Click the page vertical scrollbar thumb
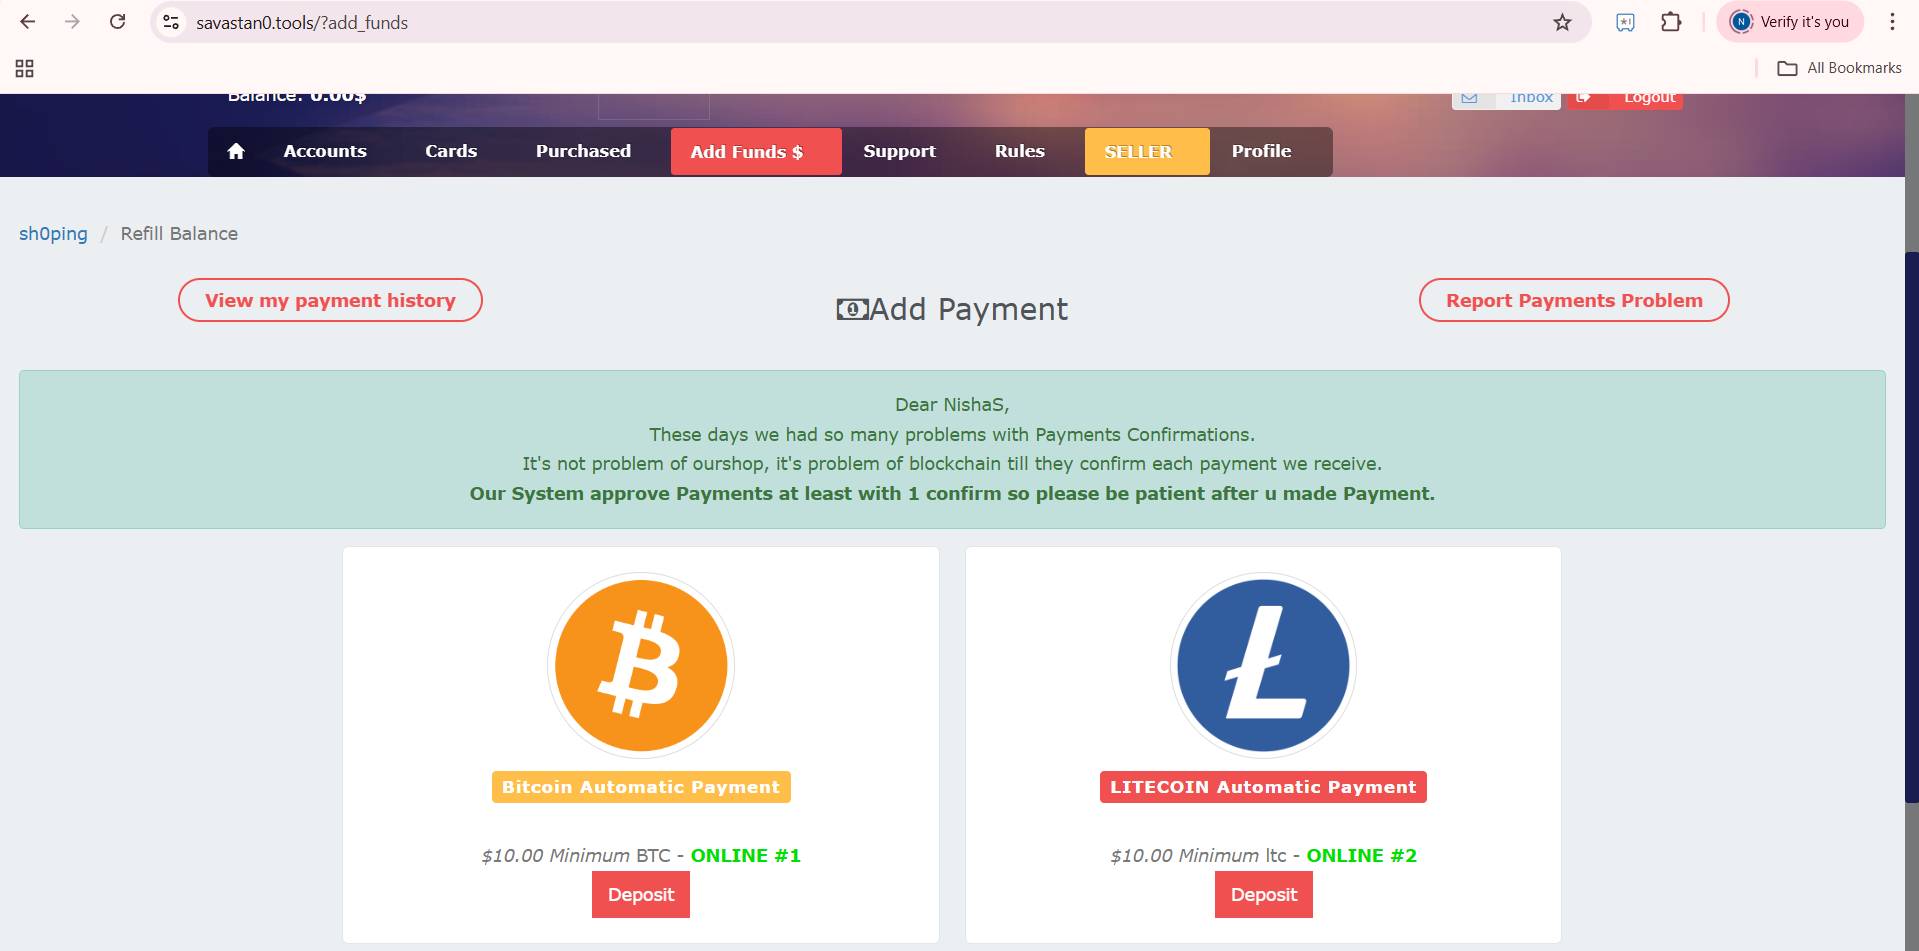Image resolution: width=1919 pixels, height=951 pixels. click(x=1912, y=527)
